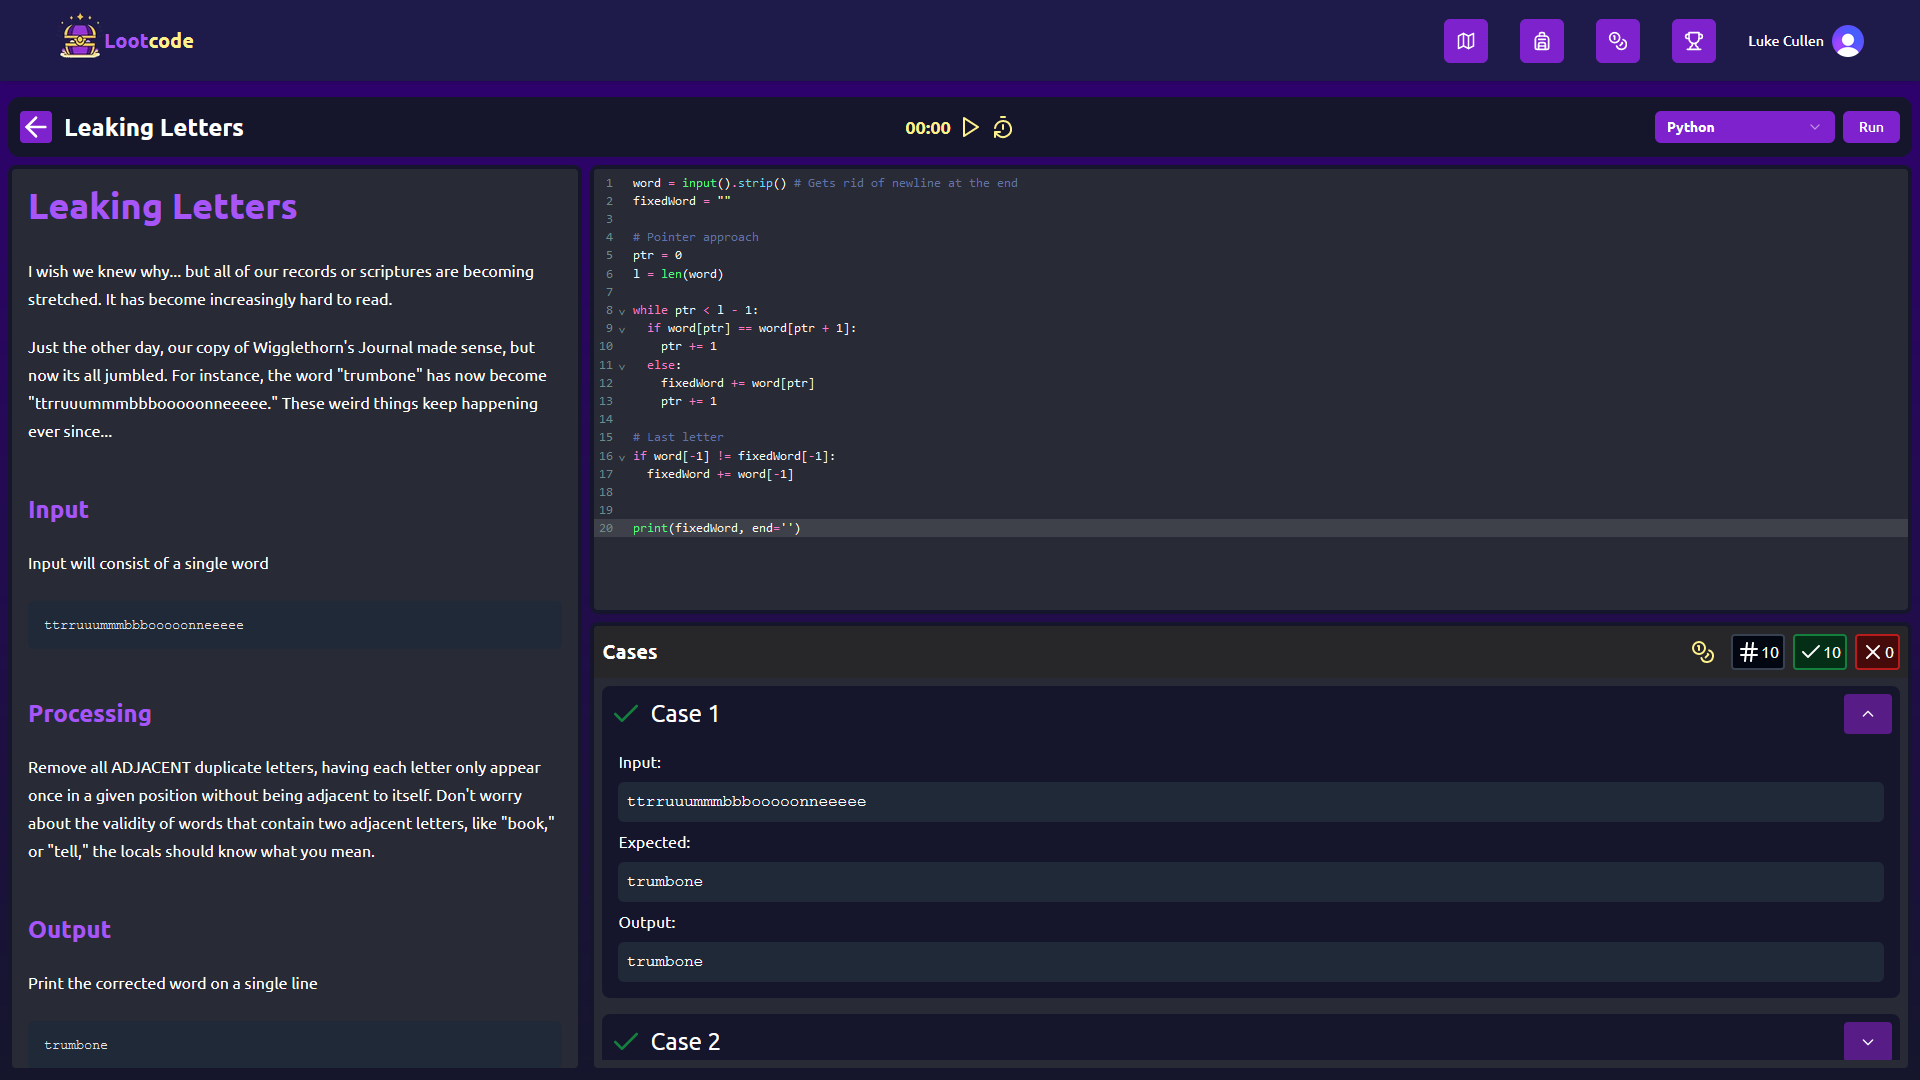Open the map icon in header
The height and width of the screenshot is (1080, 1920).
1465,41
